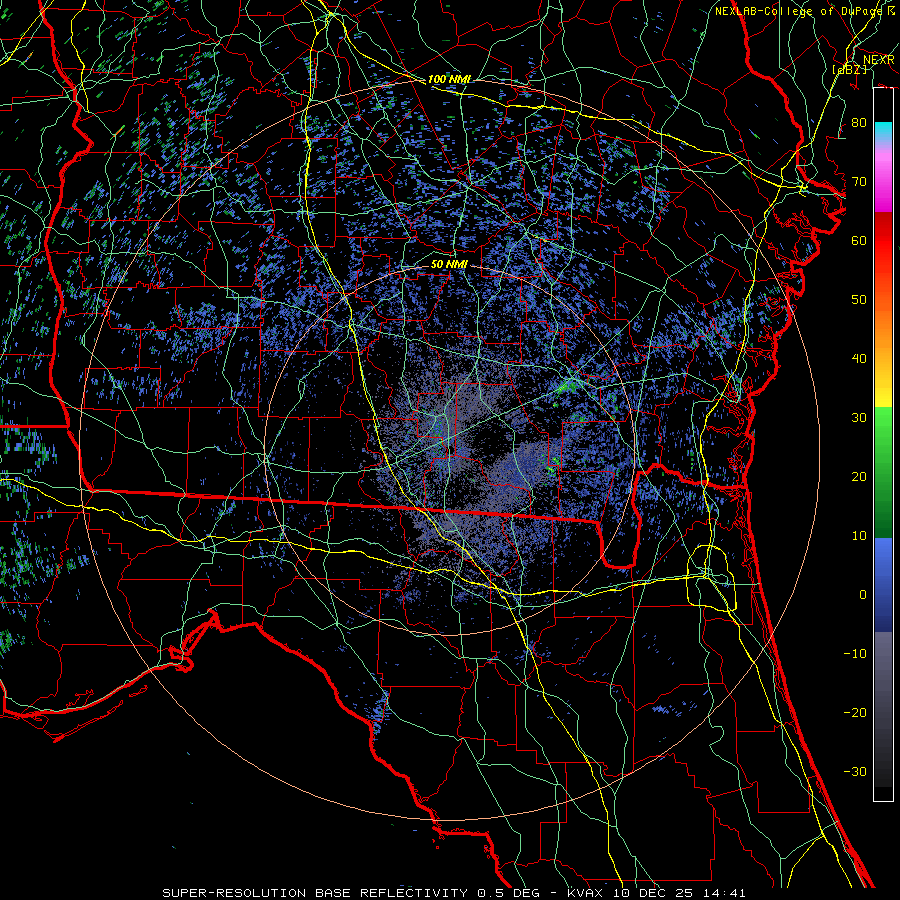Select the 60 value on dBZ scale
Screen dimensions: 900x900
(859, 241)
